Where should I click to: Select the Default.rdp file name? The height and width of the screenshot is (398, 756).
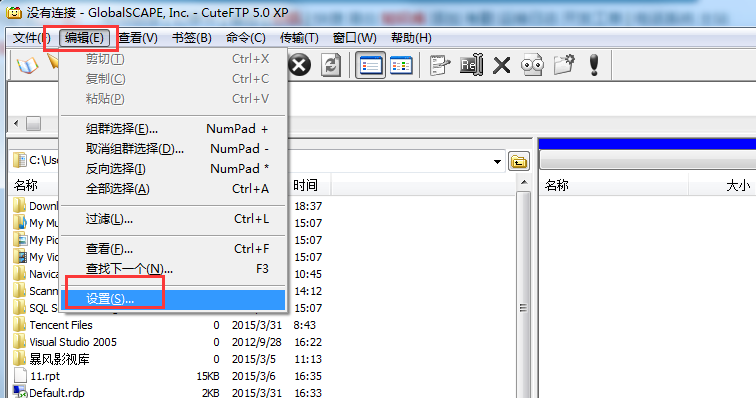56,393
